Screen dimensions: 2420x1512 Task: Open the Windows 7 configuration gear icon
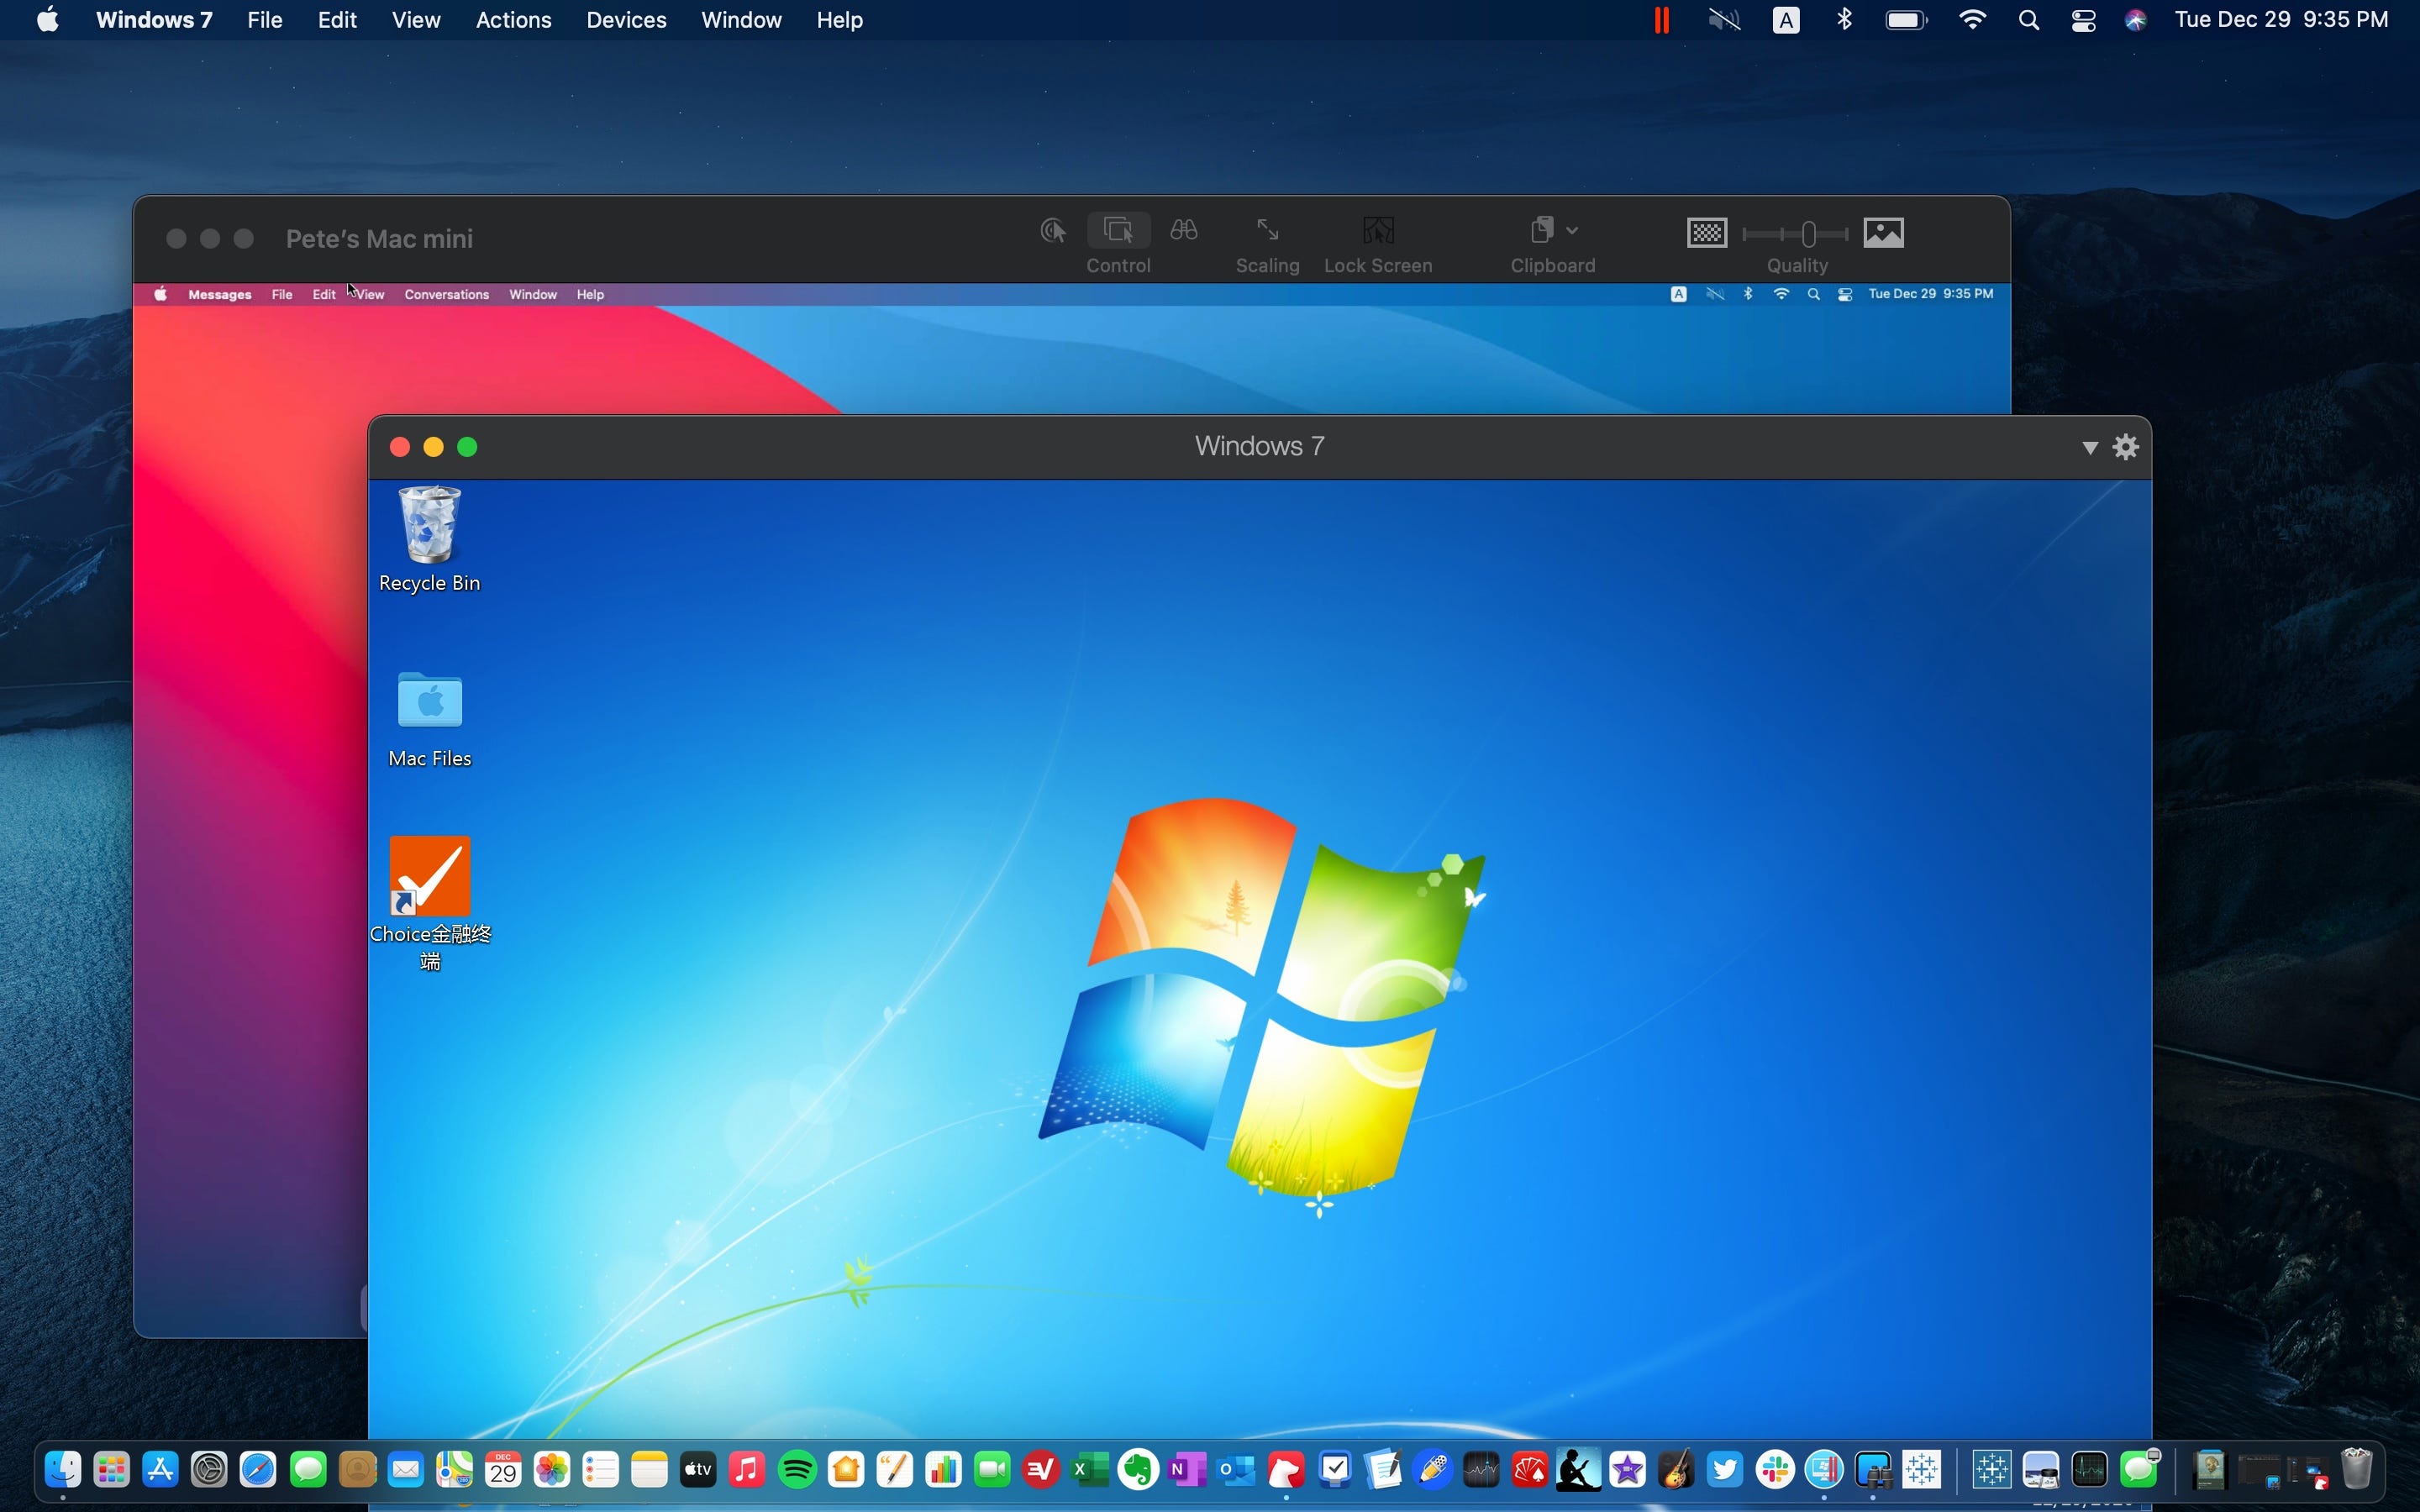pyautogui.click(x=2126, y=446)
